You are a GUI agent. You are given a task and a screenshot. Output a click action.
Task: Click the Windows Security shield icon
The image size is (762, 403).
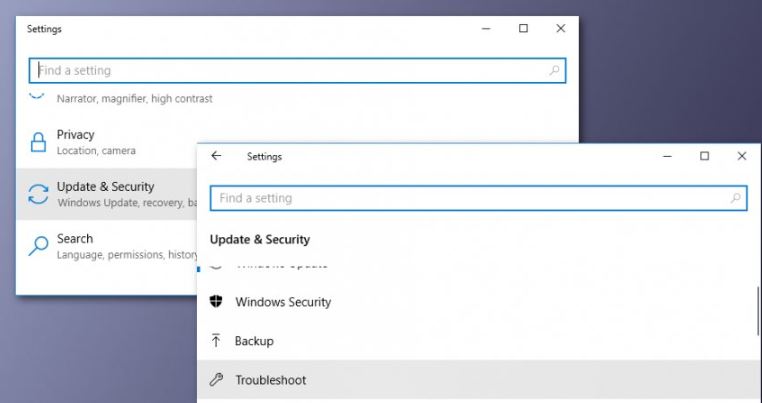point(216,301)
